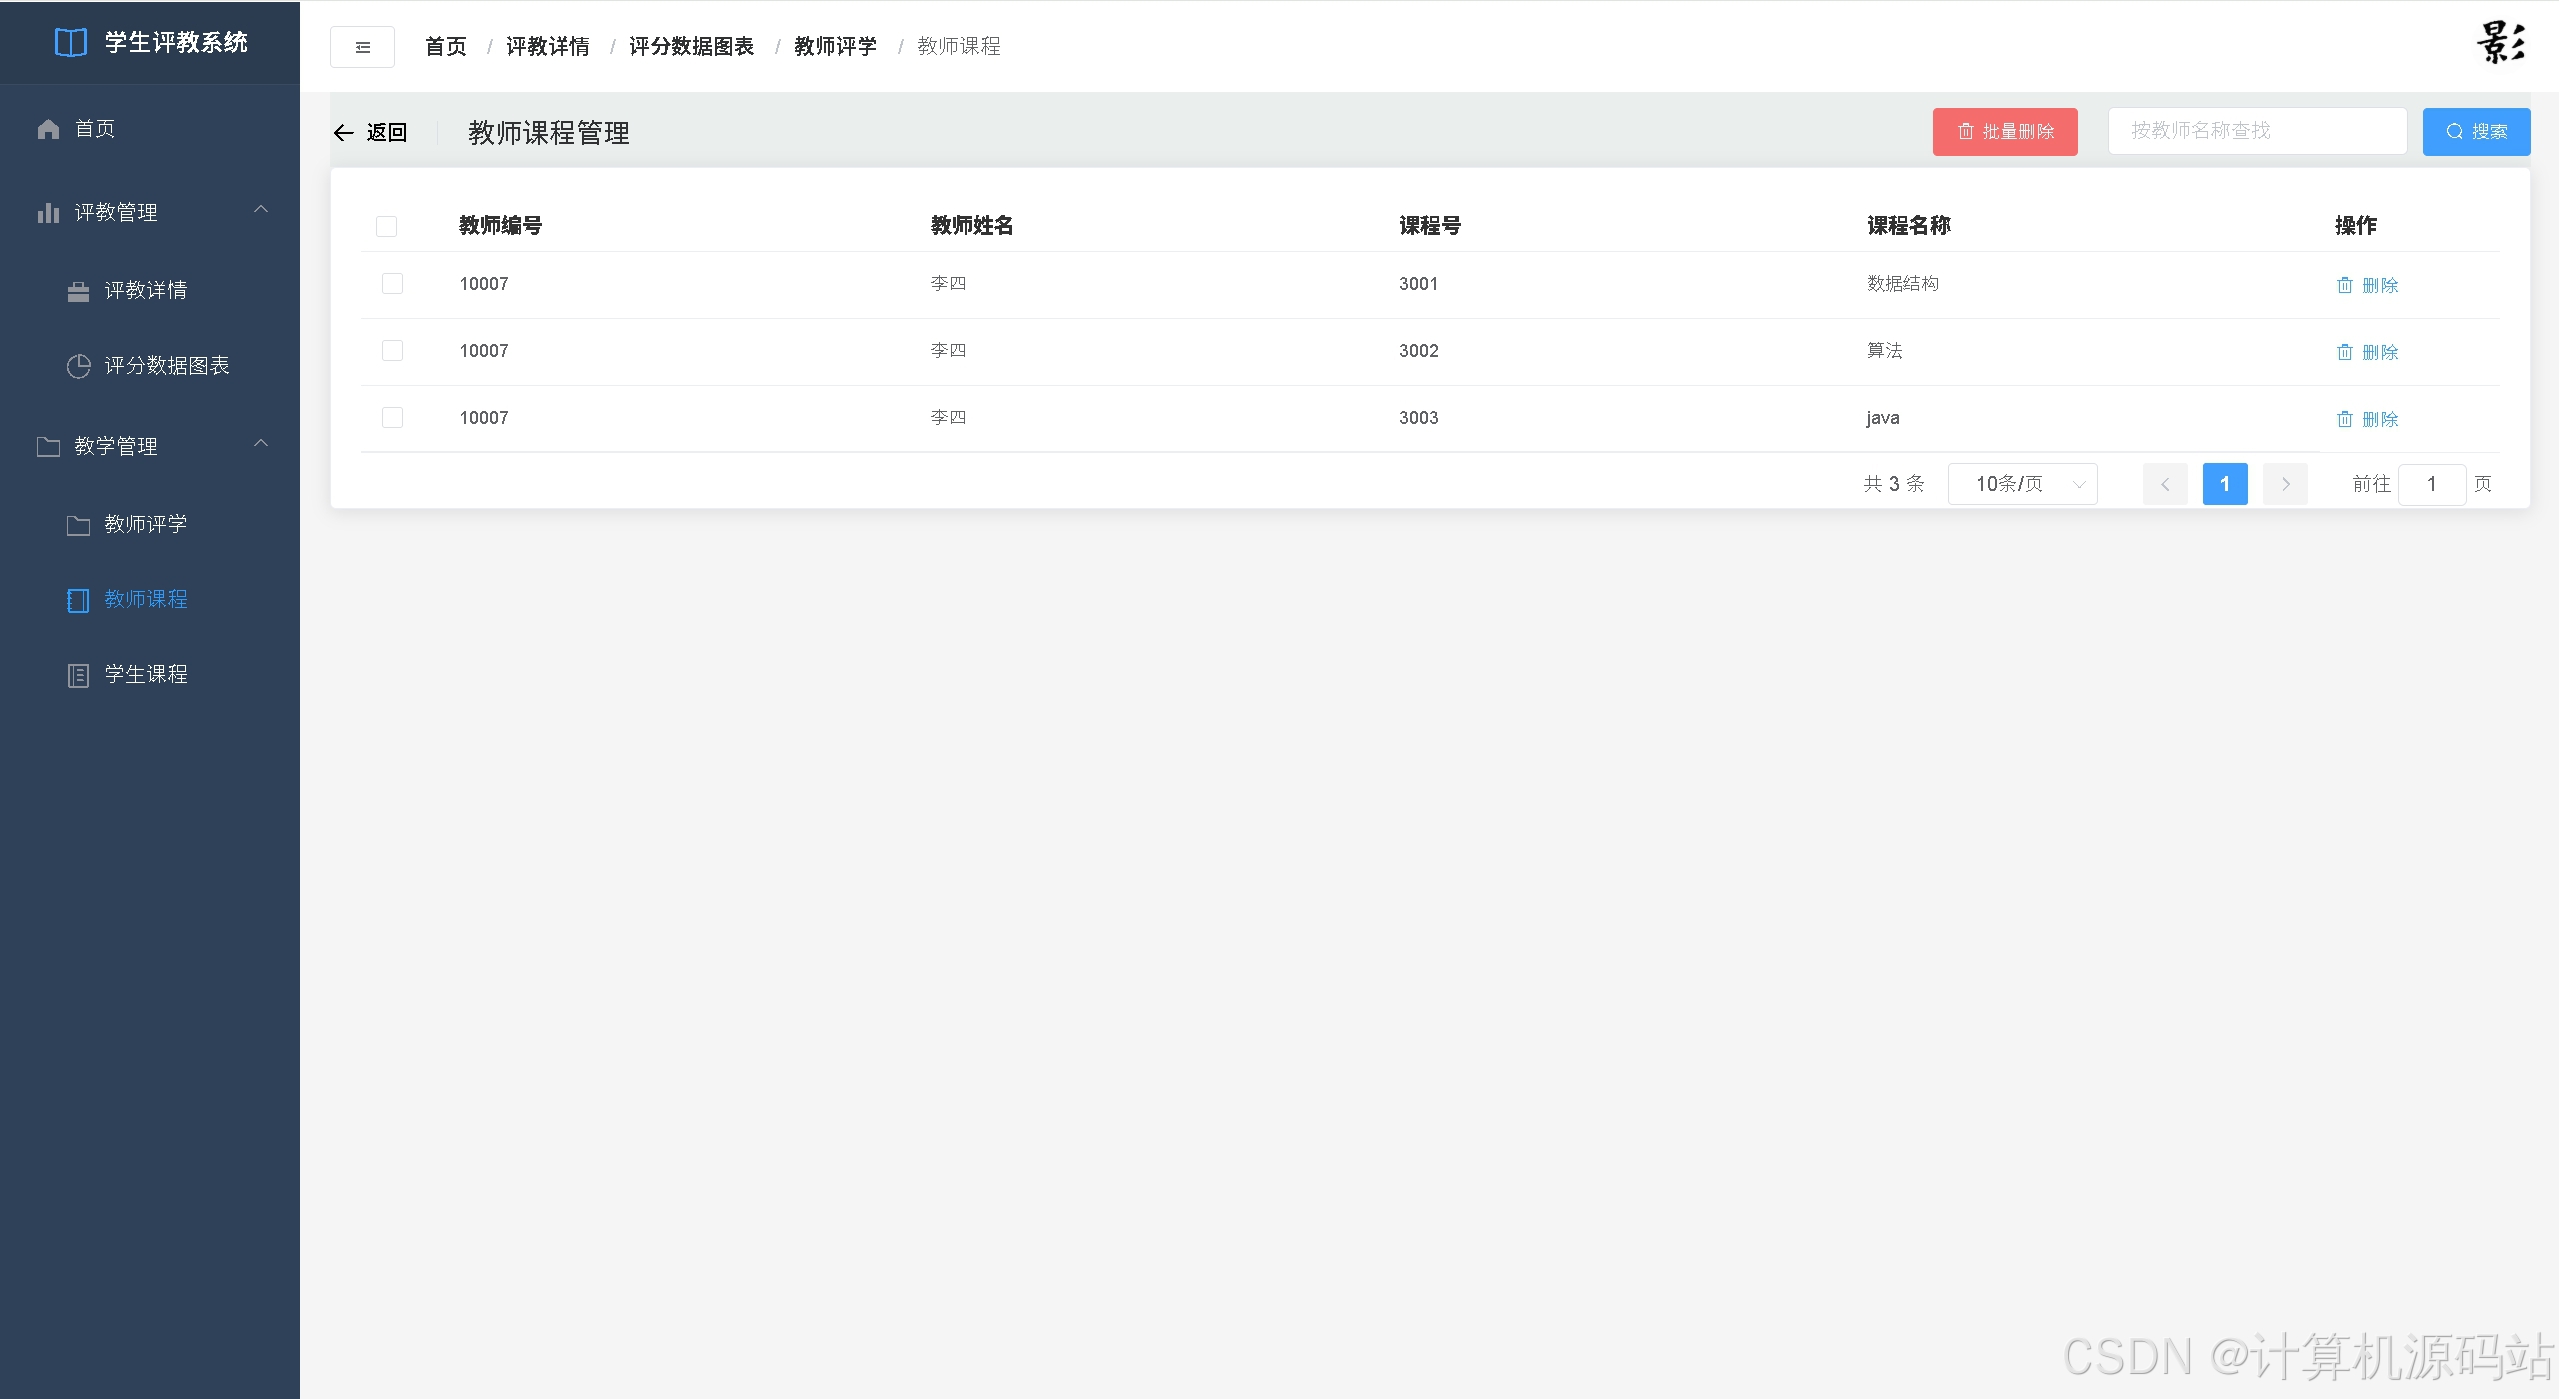Click the book logo icon beside 学生评教系统

click(70, 43)
